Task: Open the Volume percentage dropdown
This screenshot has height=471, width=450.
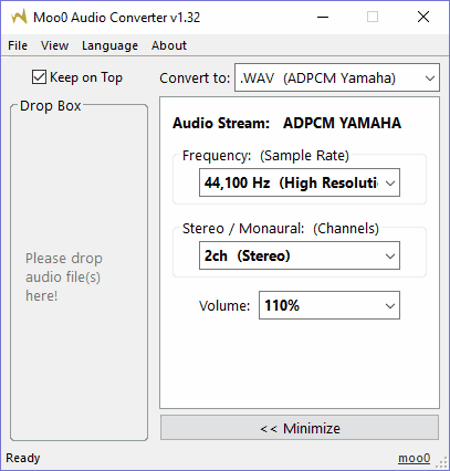Action: click(x=329, y=305)
